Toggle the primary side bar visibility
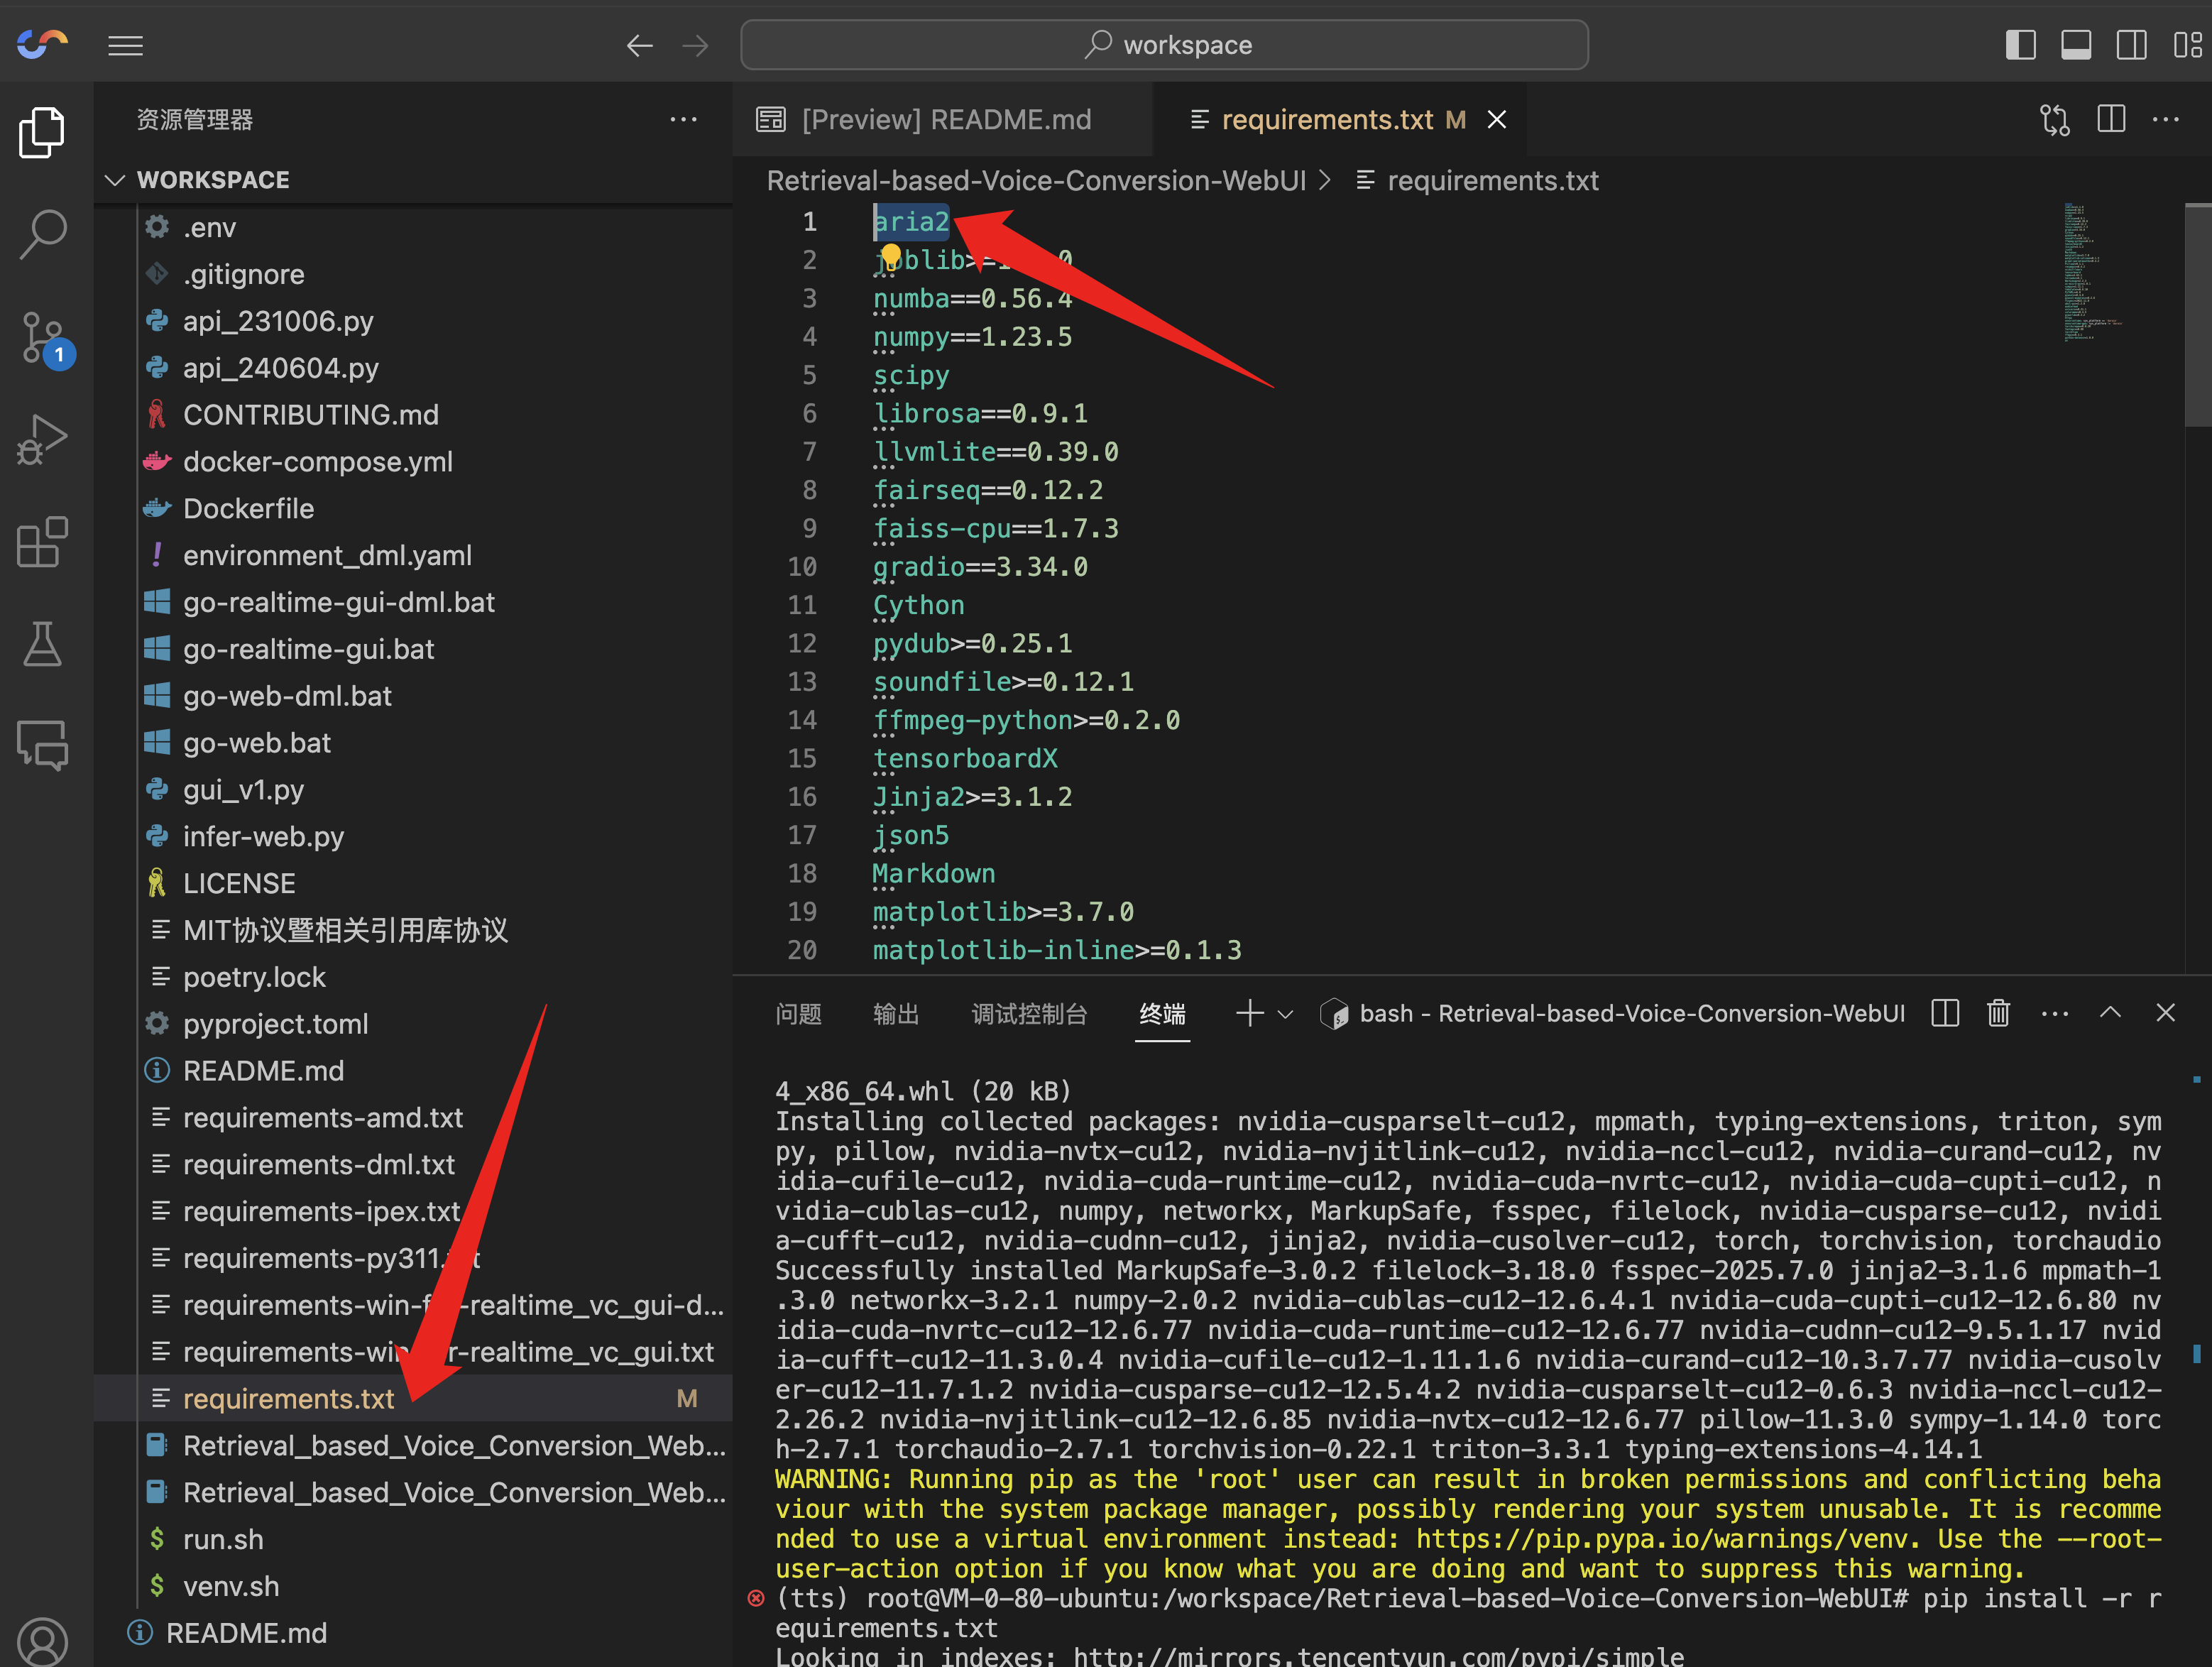The width and height of the screenshot is (2212, 1667). [2020, 45]
